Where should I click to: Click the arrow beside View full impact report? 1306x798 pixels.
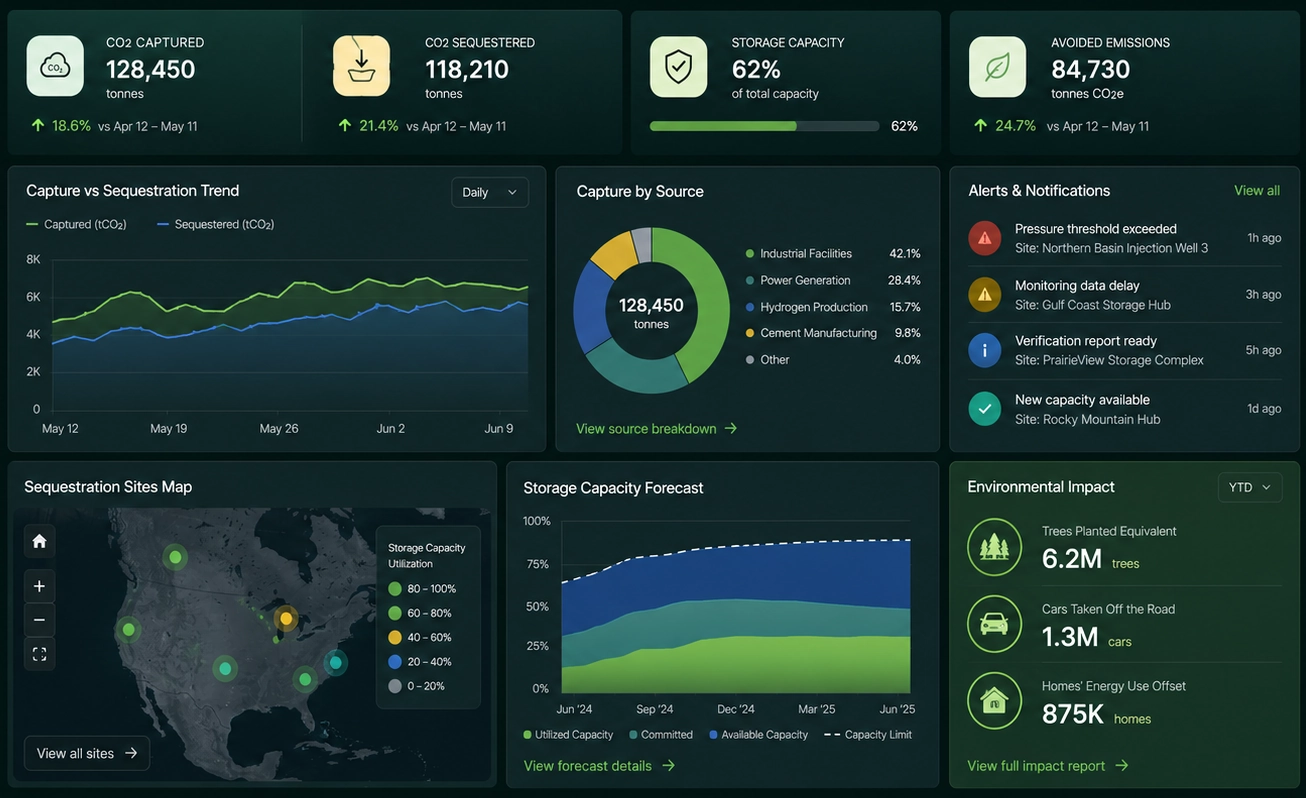pyautogui.click(x=1122, y=766)
